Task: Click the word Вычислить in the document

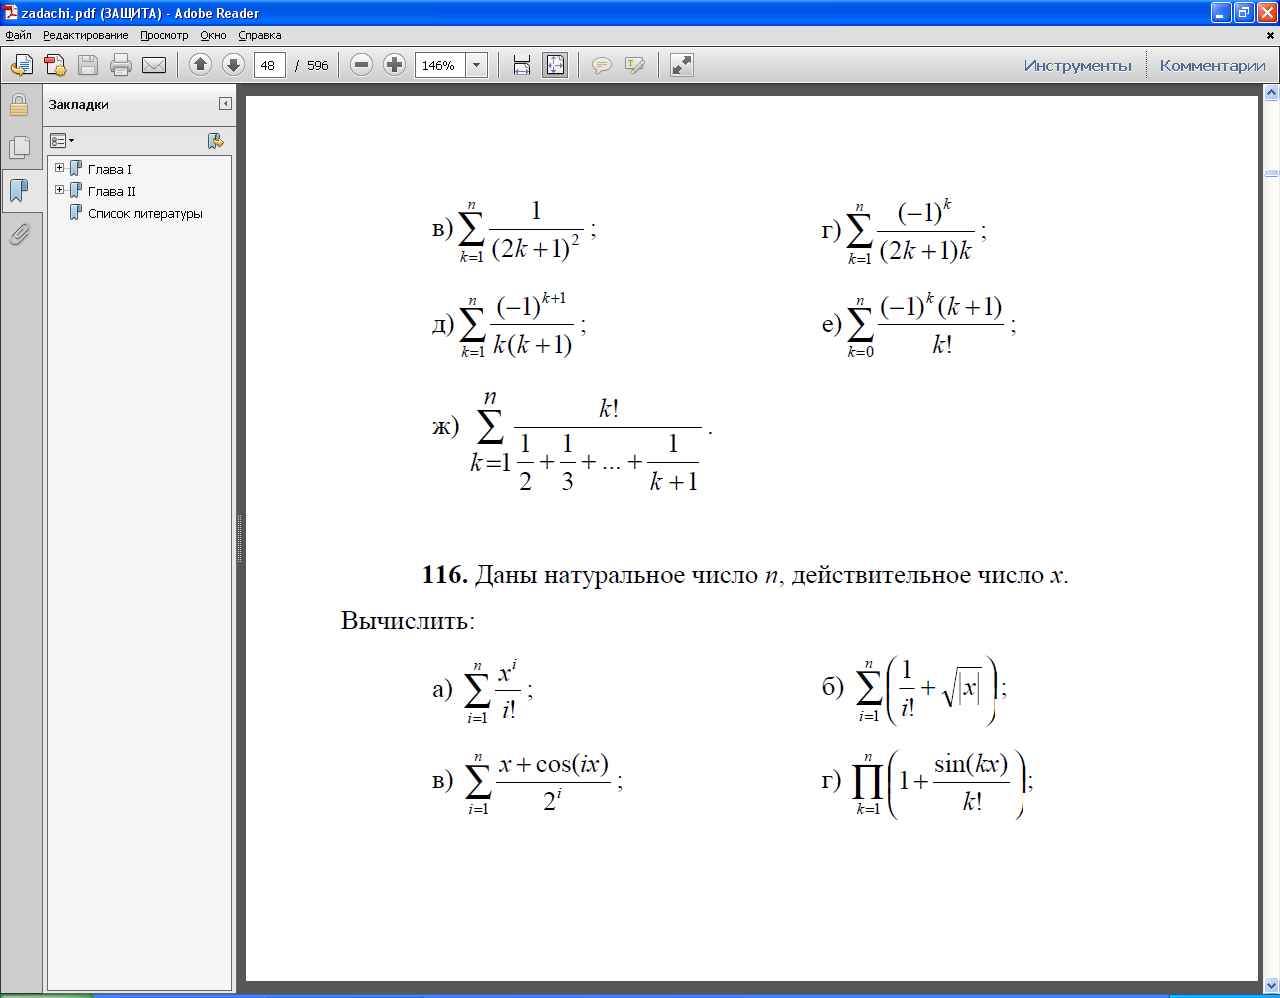Action: click(x=408, y=621)
